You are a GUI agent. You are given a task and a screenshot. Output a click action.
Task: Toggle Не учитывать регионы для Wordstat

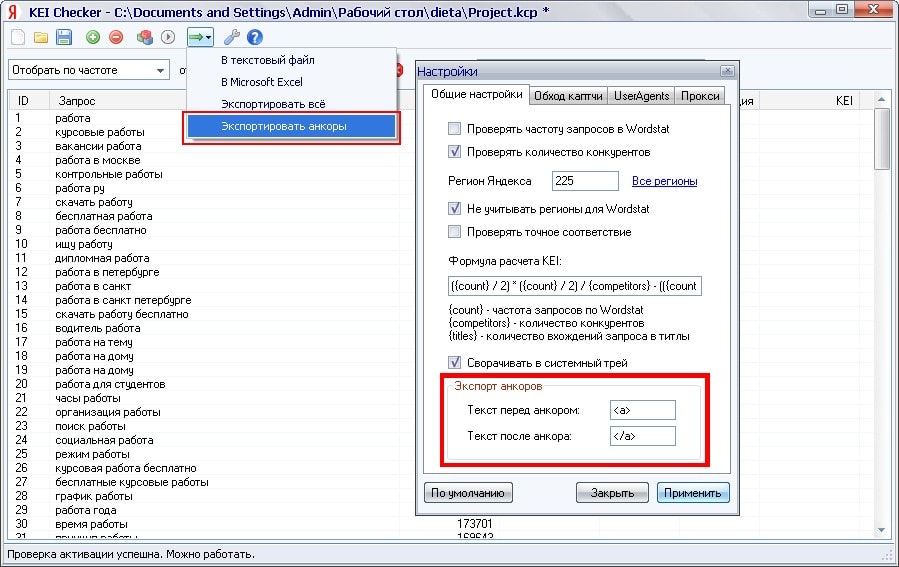454,209
